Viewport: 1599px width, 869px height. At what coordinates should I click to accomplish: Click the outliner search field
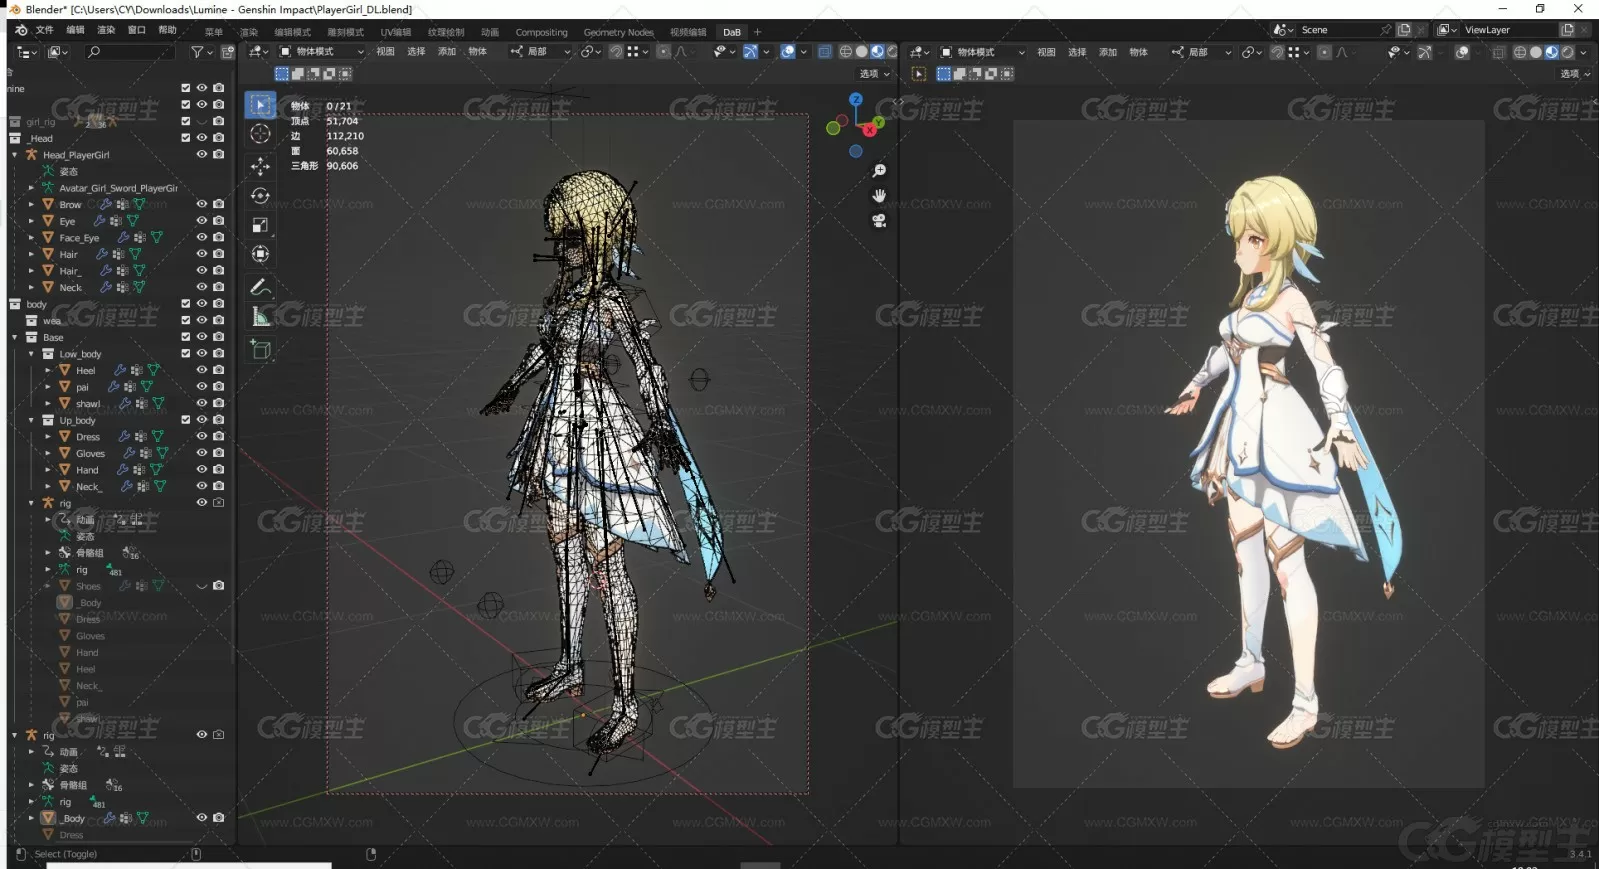(x=130, y=52)
